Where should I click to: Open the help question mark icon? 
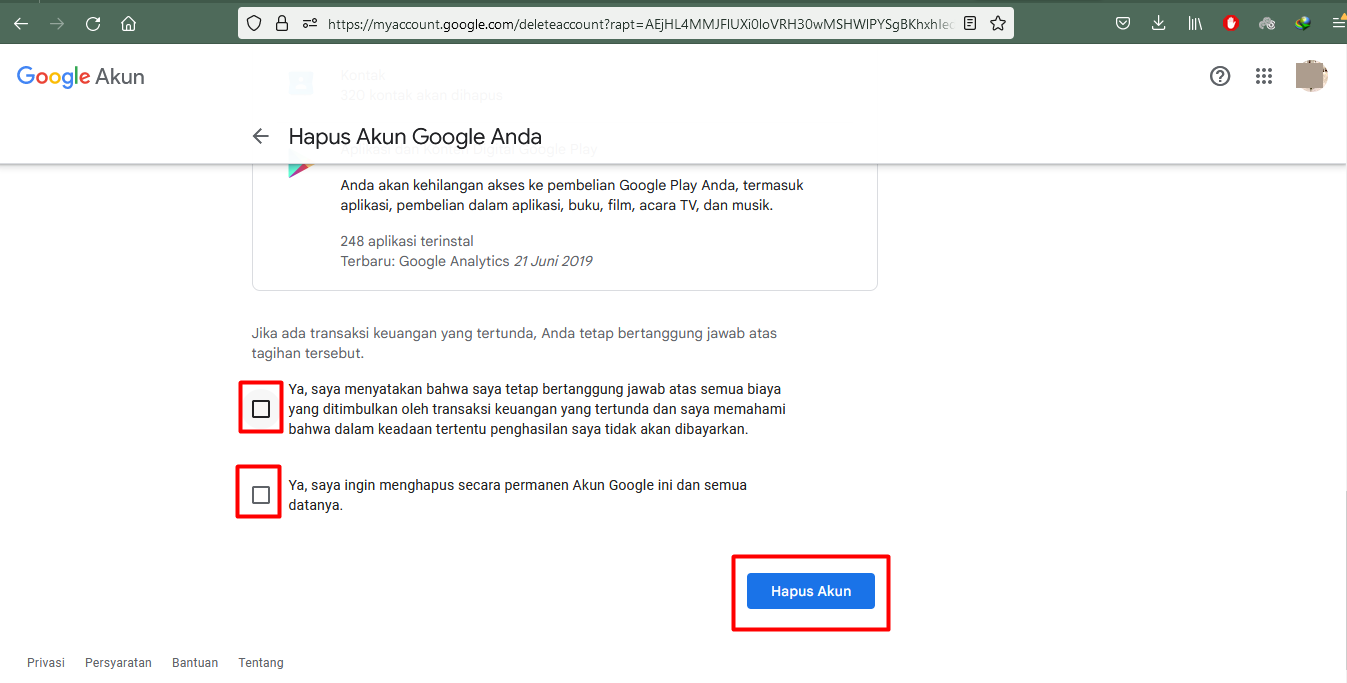pos(1220,76)
